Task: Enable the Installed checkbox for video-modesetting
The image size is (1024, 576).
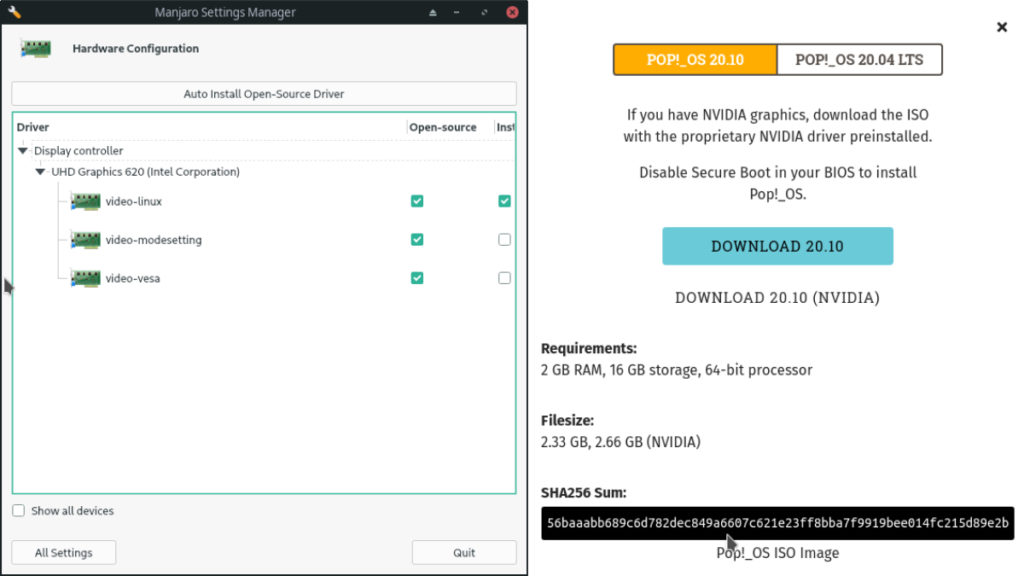Action: (x=505, y=239)
